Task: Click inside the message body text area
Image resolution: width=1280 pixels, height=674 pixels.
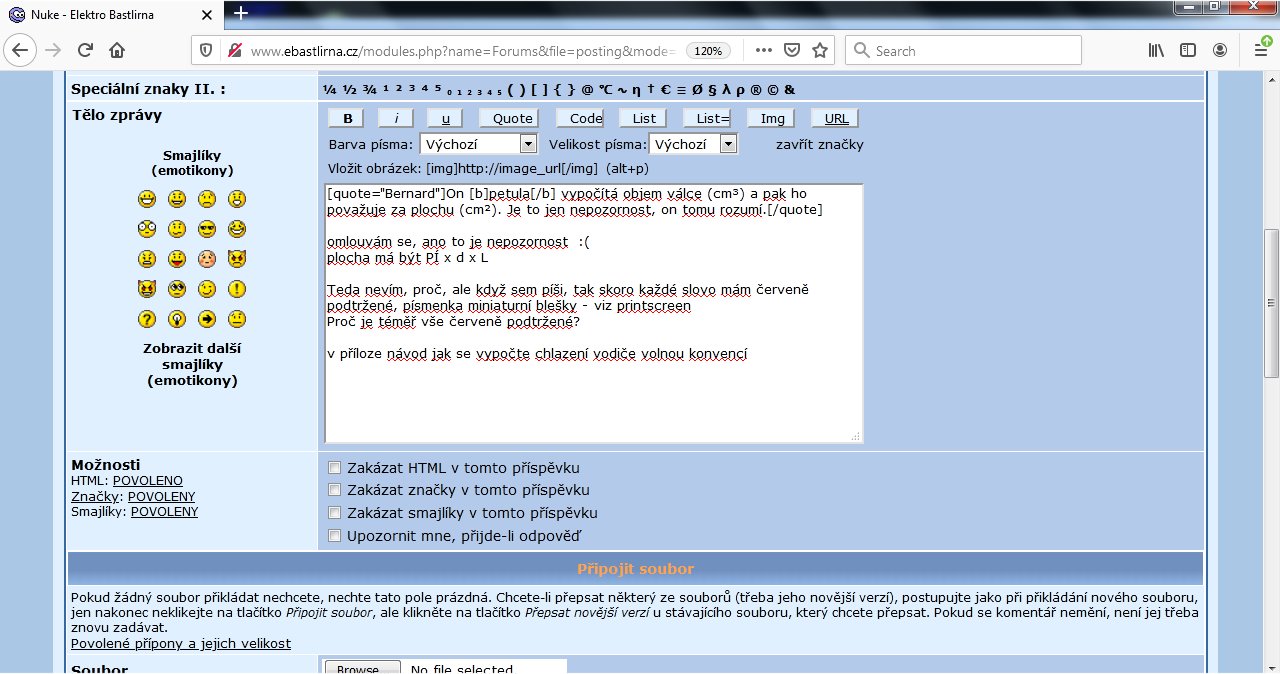Action: (x=593, y=400)
